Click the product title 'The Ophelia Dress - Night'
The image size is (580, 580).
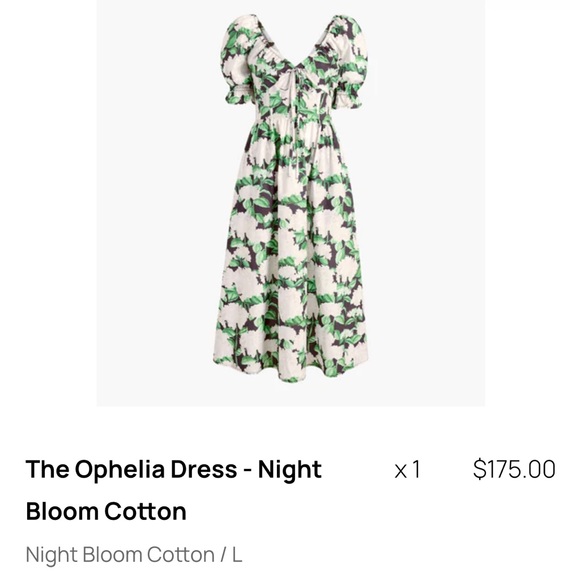[173, 469]
